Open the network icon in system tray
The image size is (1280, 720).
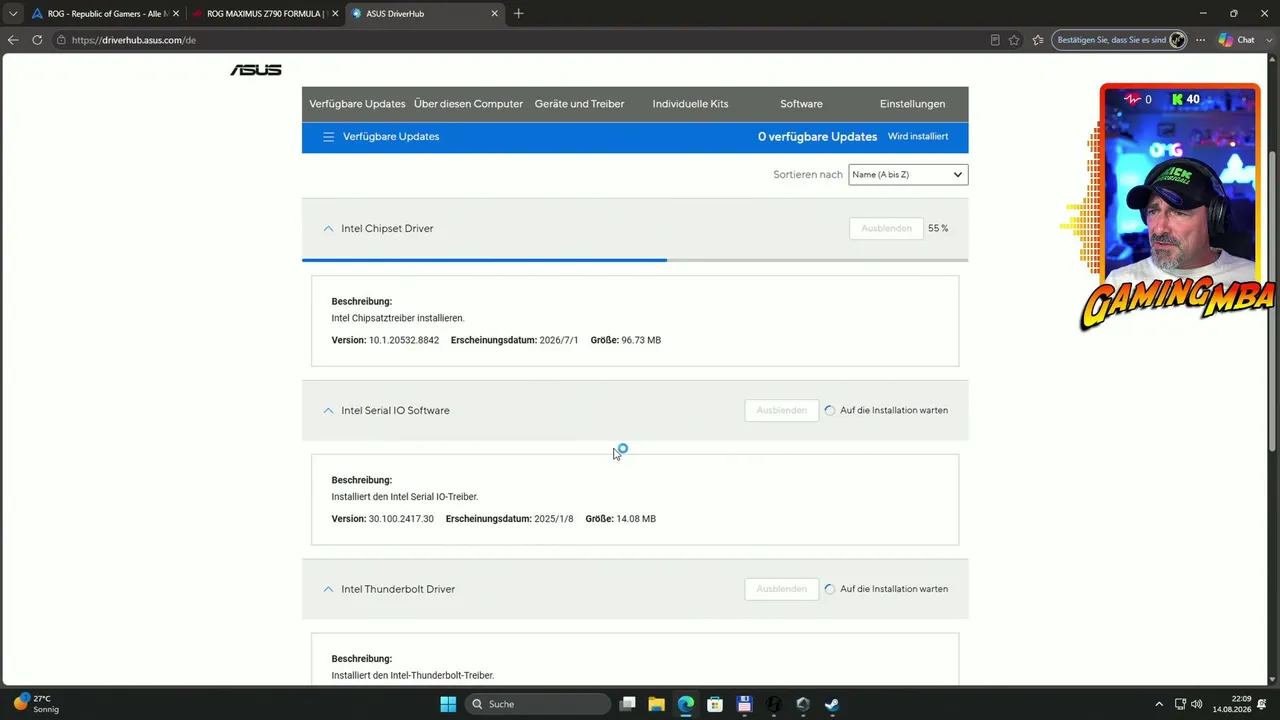[x=1180, y=704]
